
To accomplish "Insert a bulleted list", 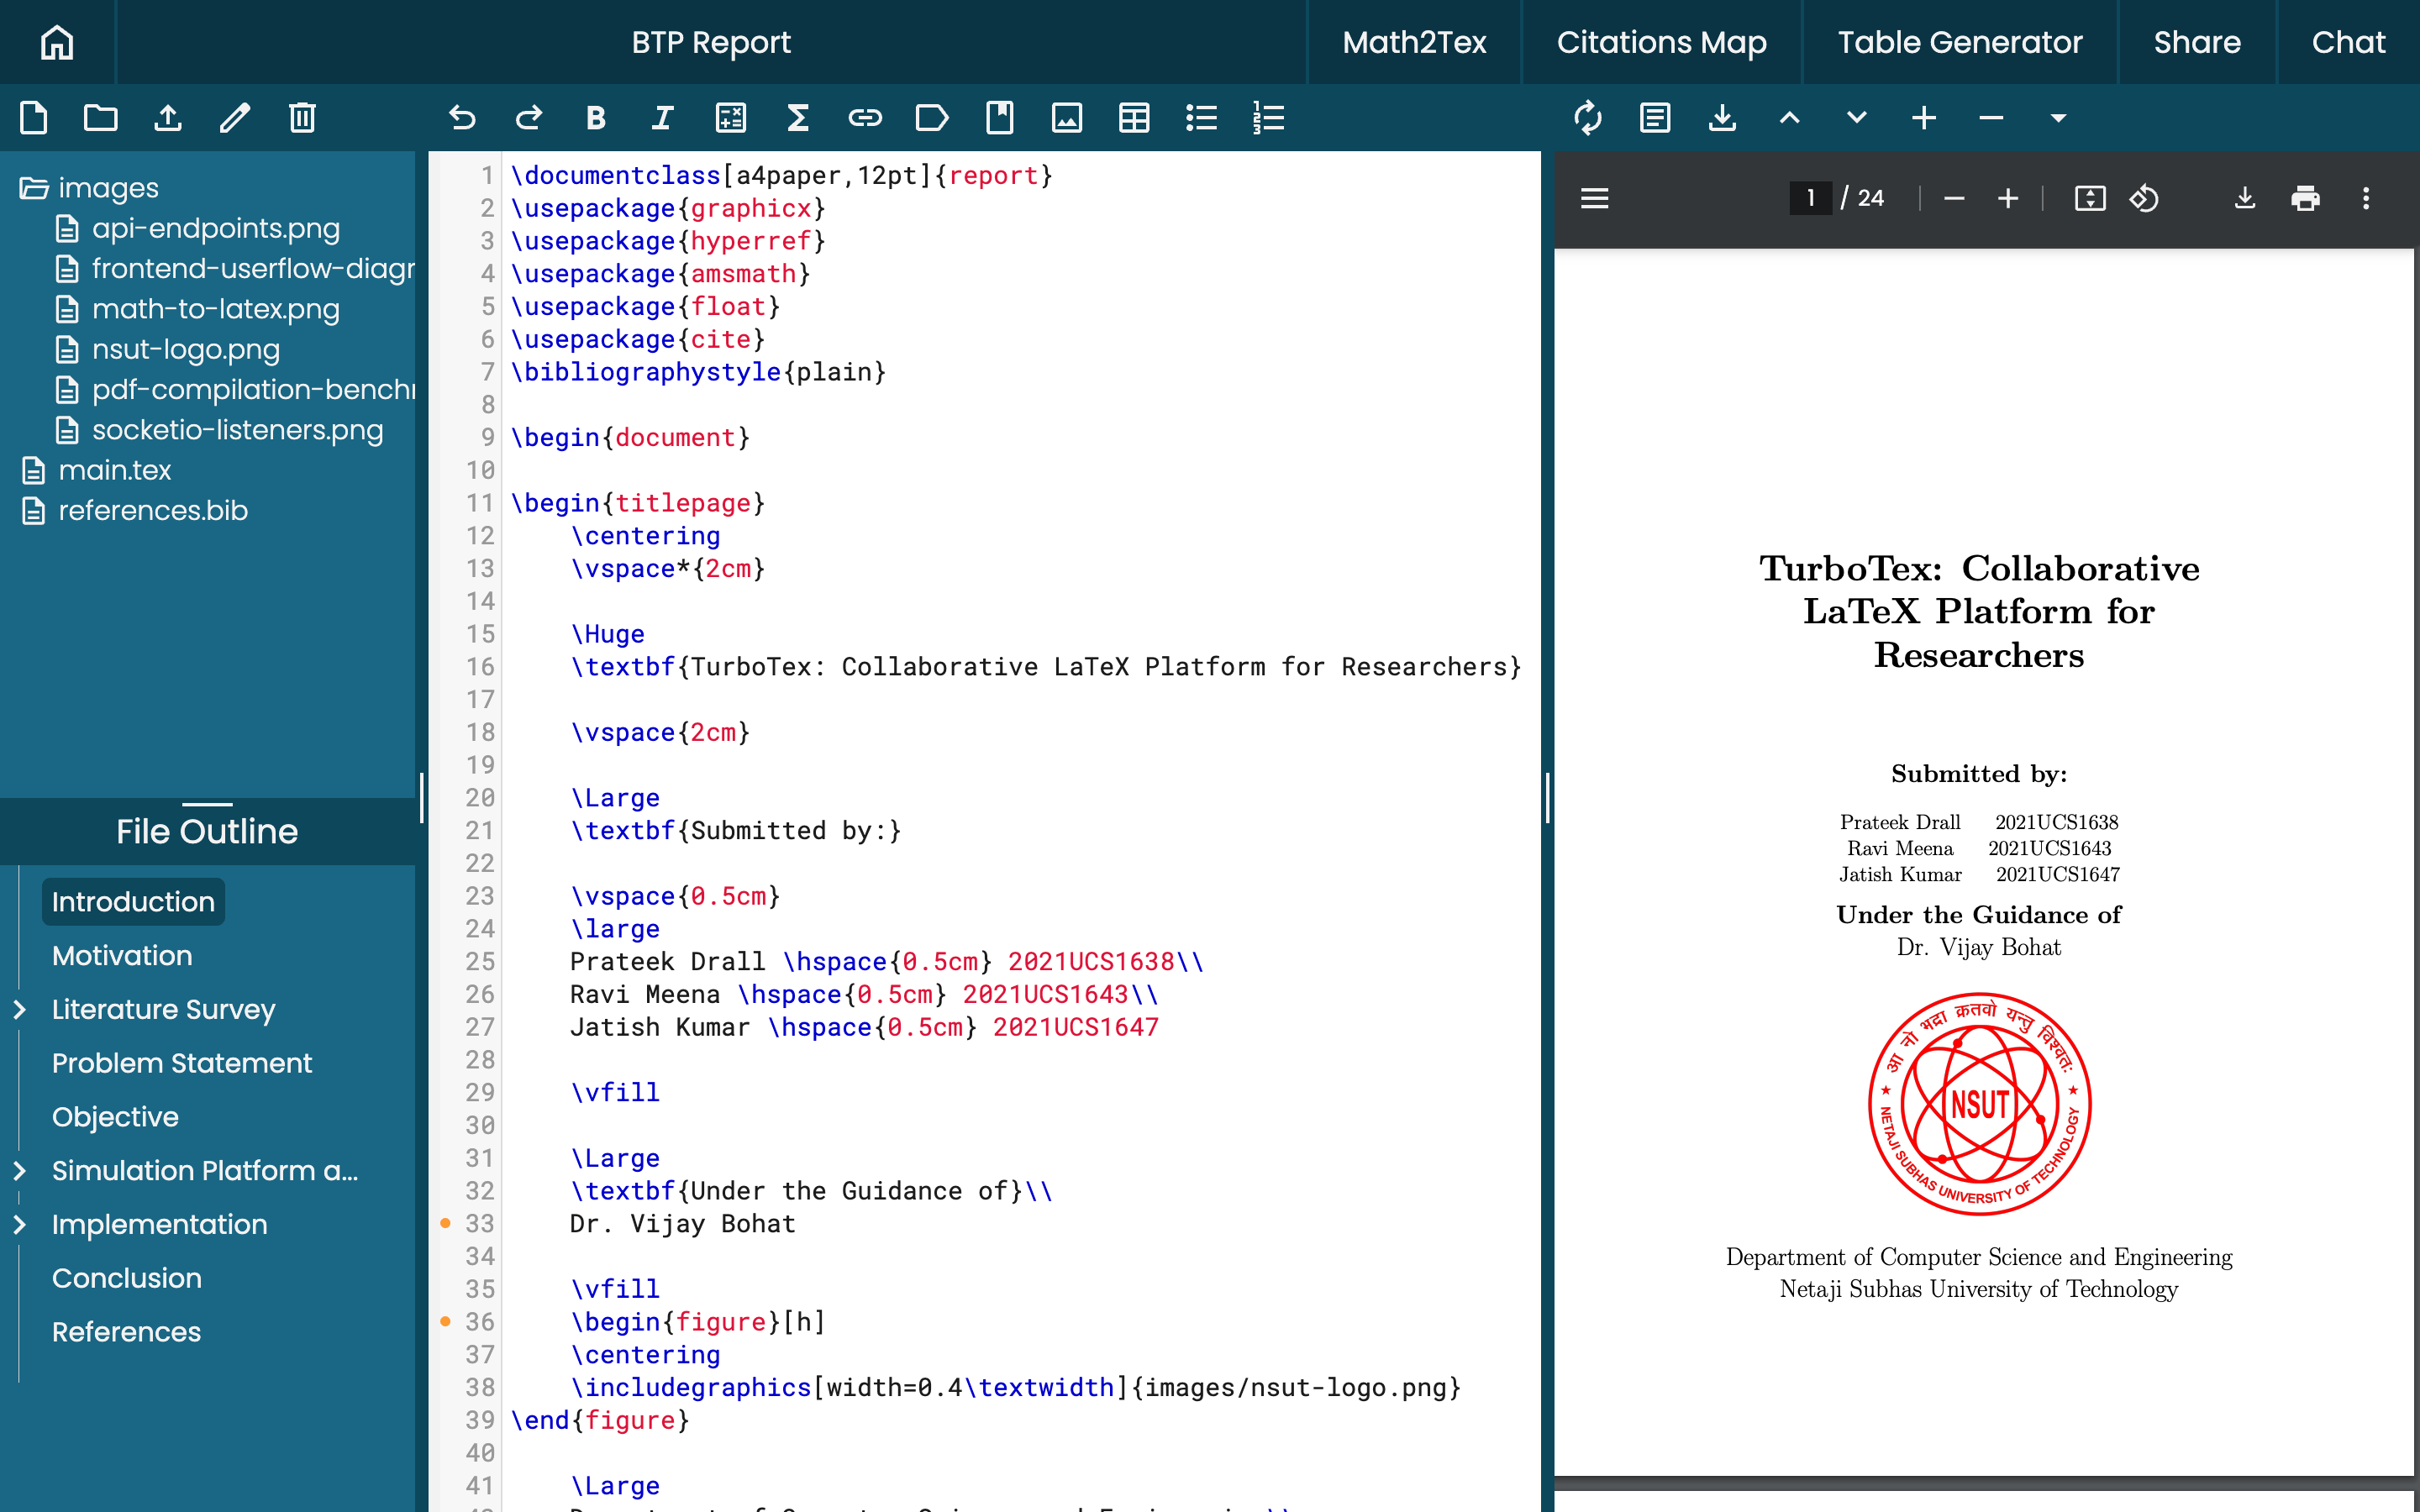I will [1201, 118].
